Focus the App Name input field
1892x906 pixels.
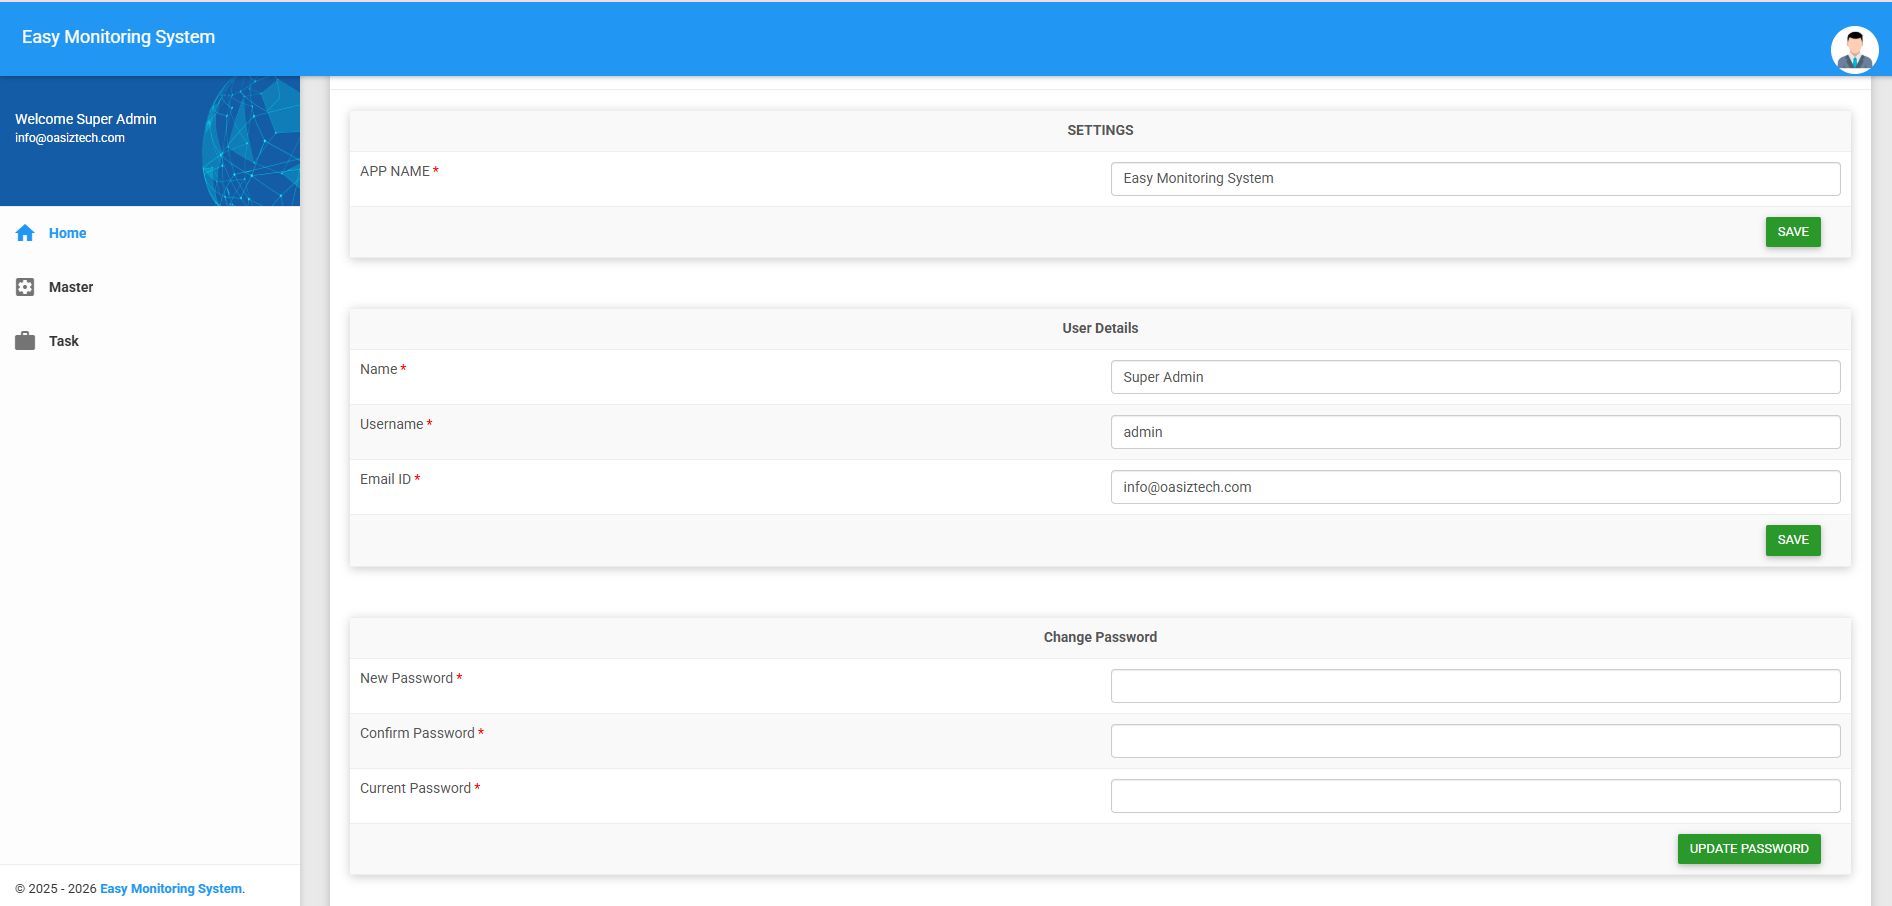click(1475, 179)
